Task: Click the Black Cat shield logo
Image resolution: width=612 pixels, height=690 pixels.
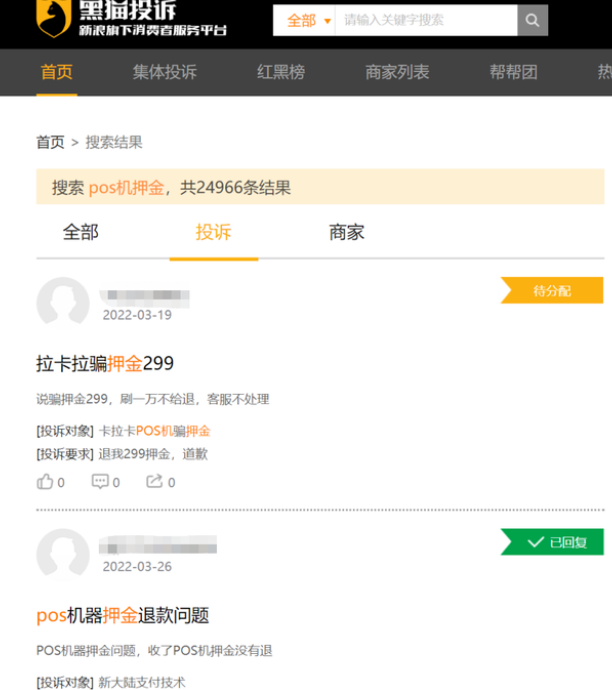Action: pos(53,18)
